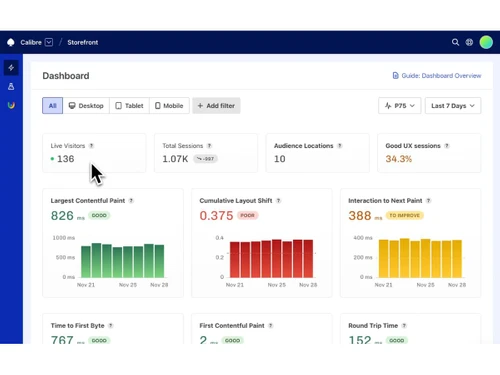Click help icon next to Cumulative Layout Shift
The width and height of the screenshot is (500, 375).
[x=279, y=201]
